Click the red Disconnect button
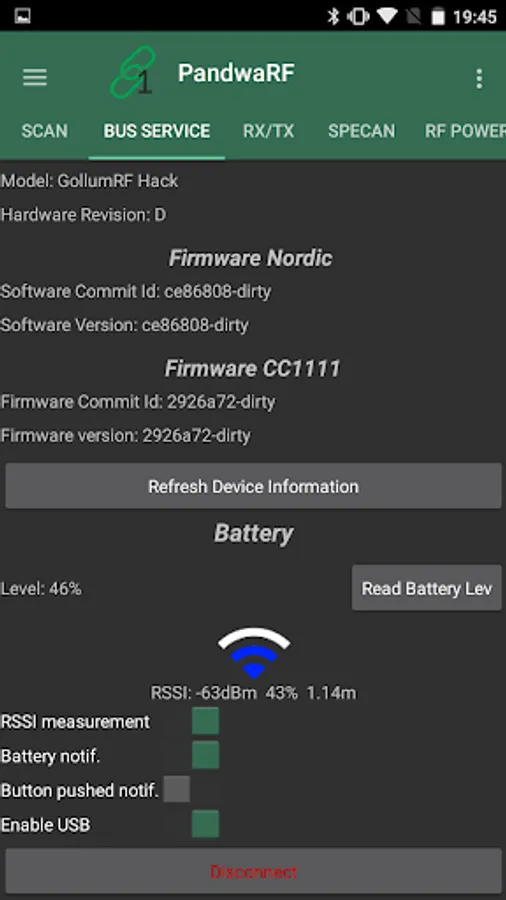Image resolution: width=506 pixels, height=900 pixels. [254, 871]
